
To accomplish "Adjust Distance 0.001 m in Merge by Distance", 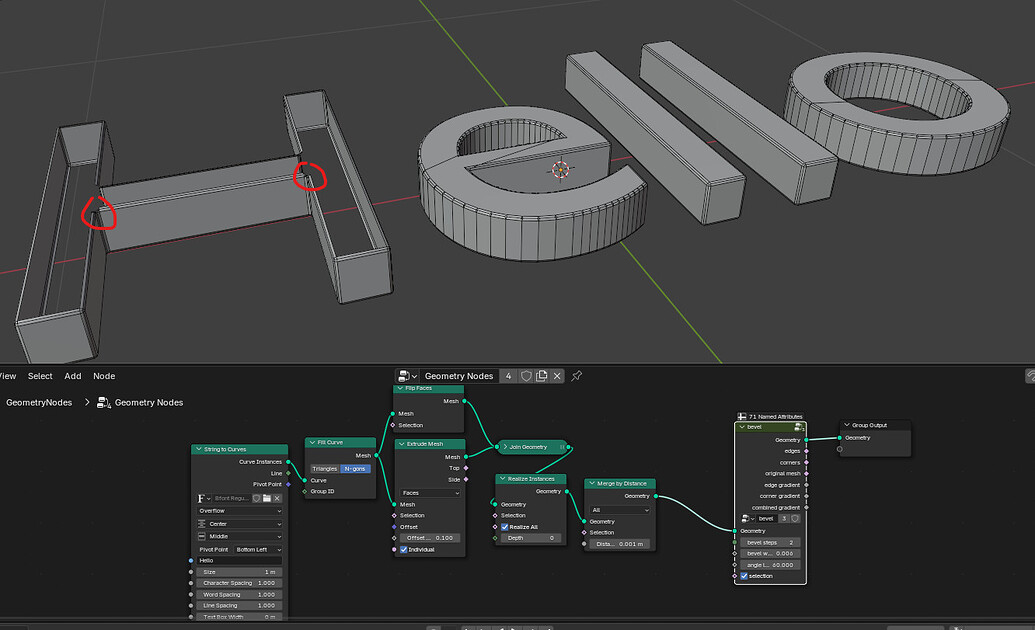I will tap(620, 544).
